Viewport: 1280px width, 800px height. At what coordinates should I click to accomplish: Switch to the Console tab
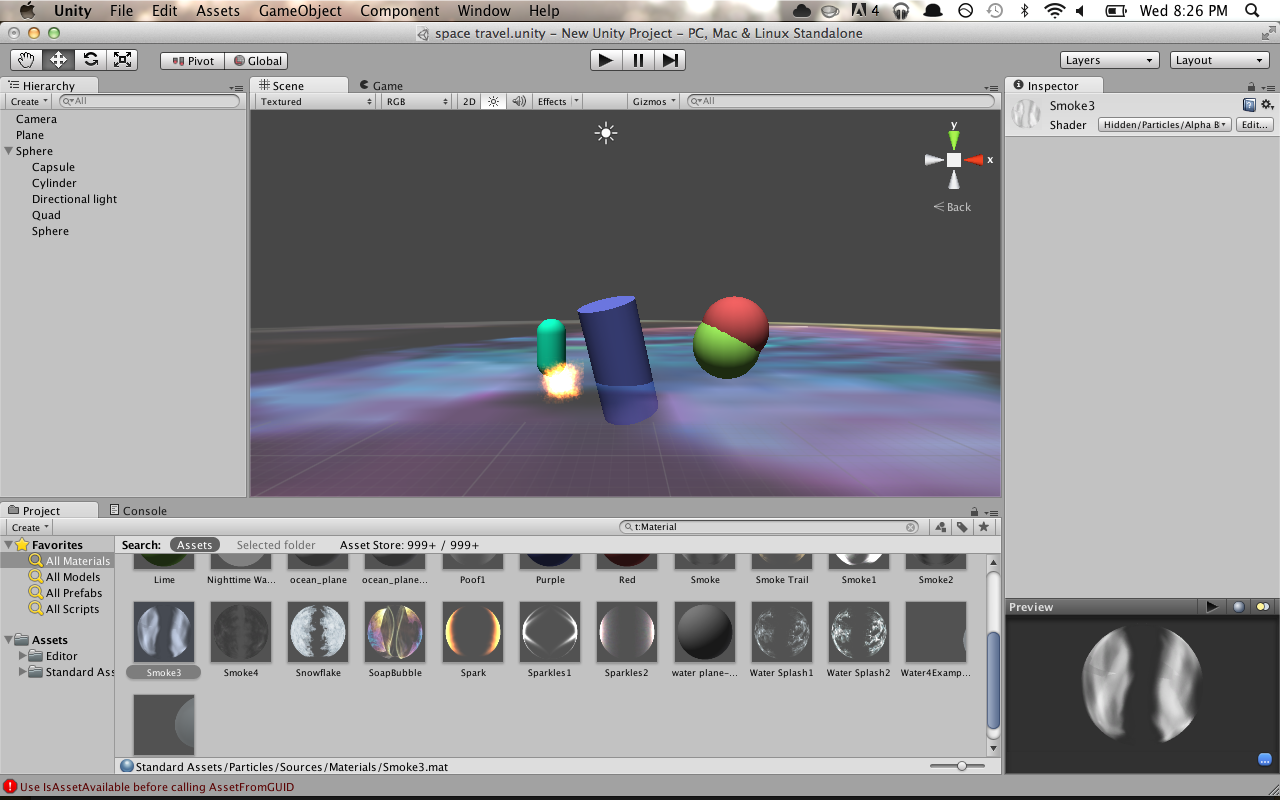pos(138,510)
